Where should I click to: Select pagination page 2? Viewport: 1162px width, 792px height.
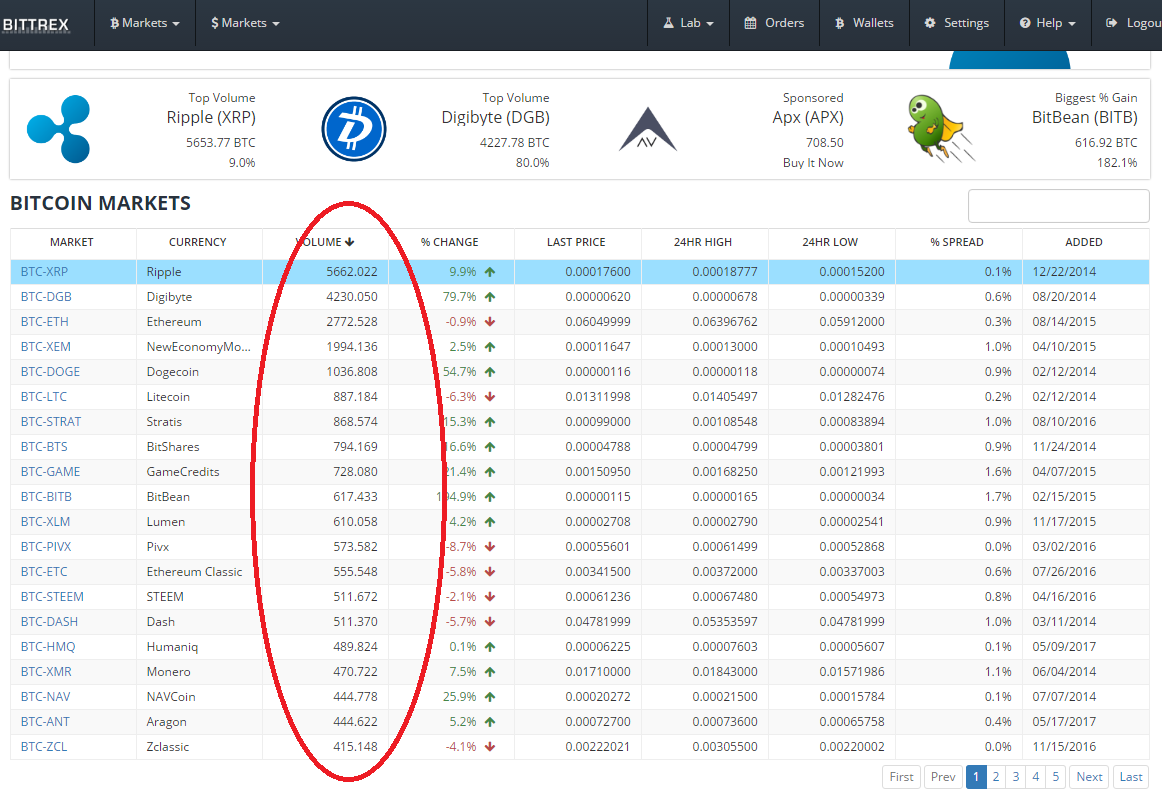(x=996, y=776)
